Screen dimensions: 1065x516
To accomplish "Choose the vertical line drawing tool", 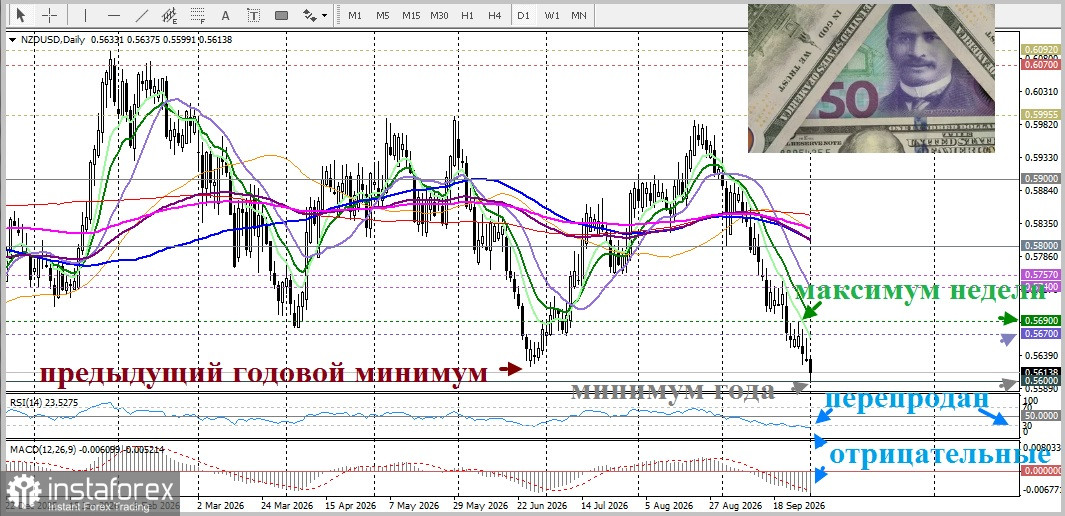I will (85, 14).
